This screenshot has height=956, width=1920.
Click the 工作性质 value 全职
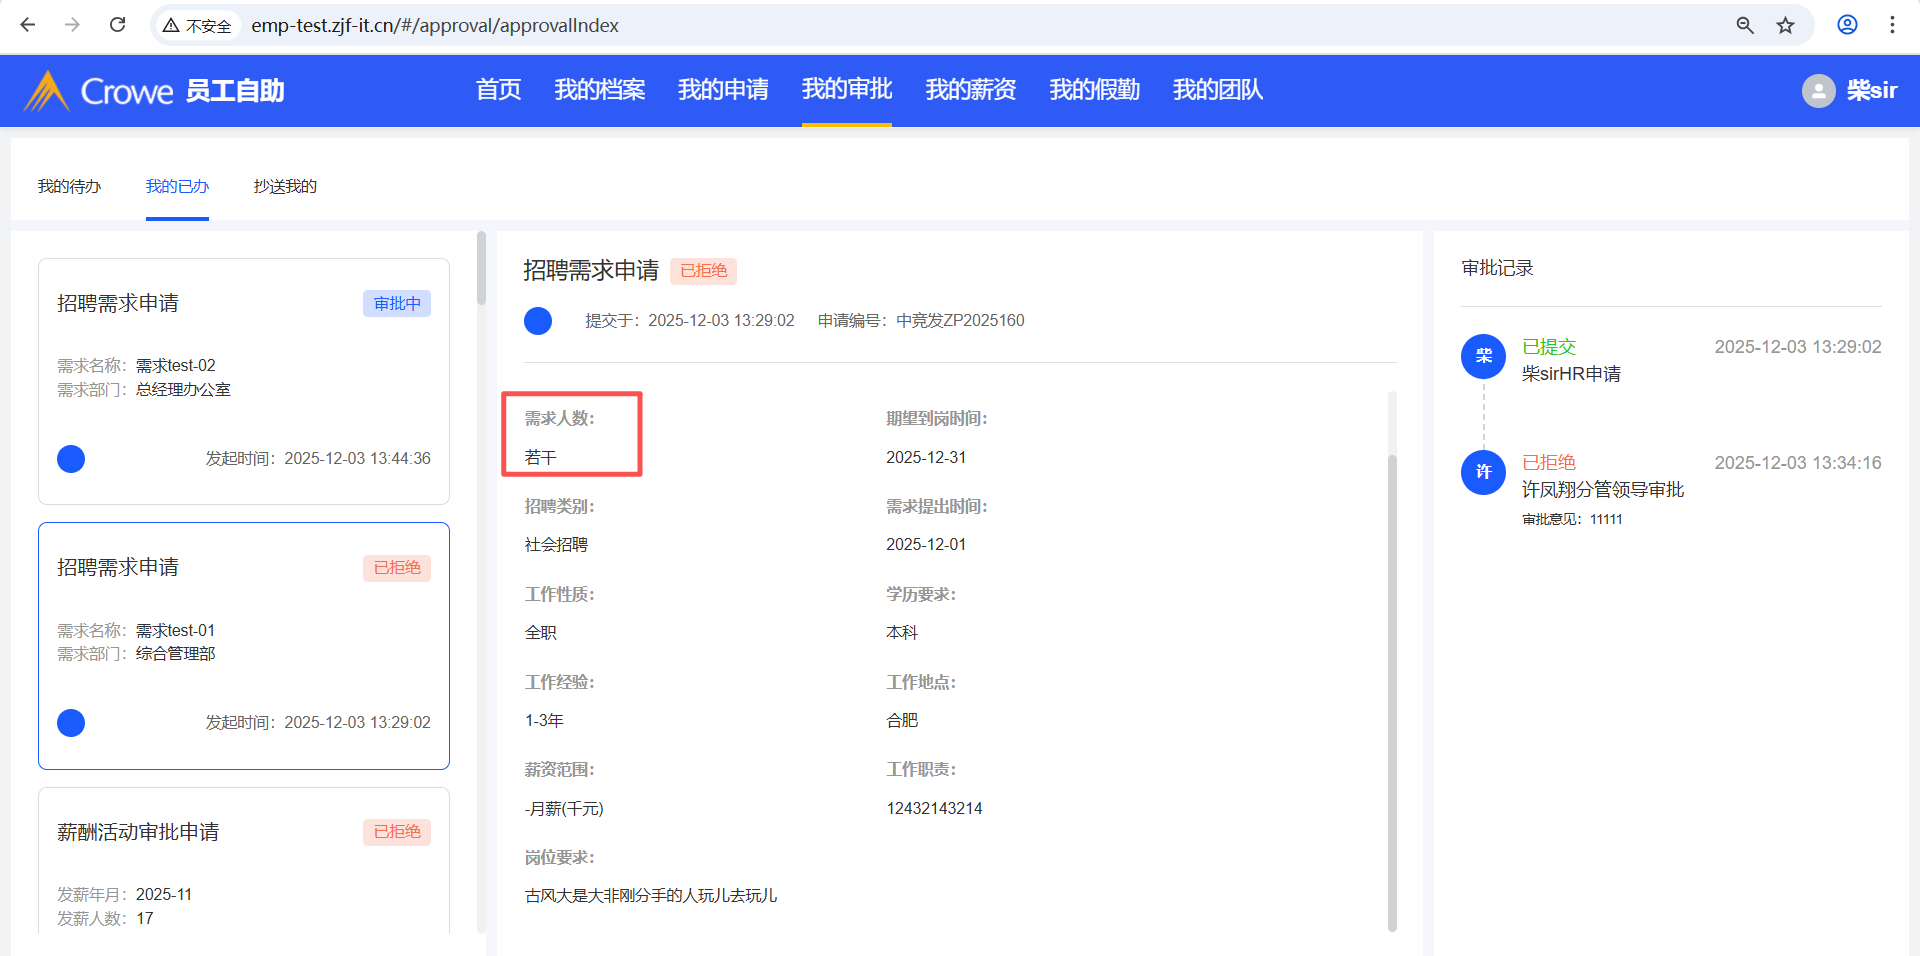tap(541, 633)
